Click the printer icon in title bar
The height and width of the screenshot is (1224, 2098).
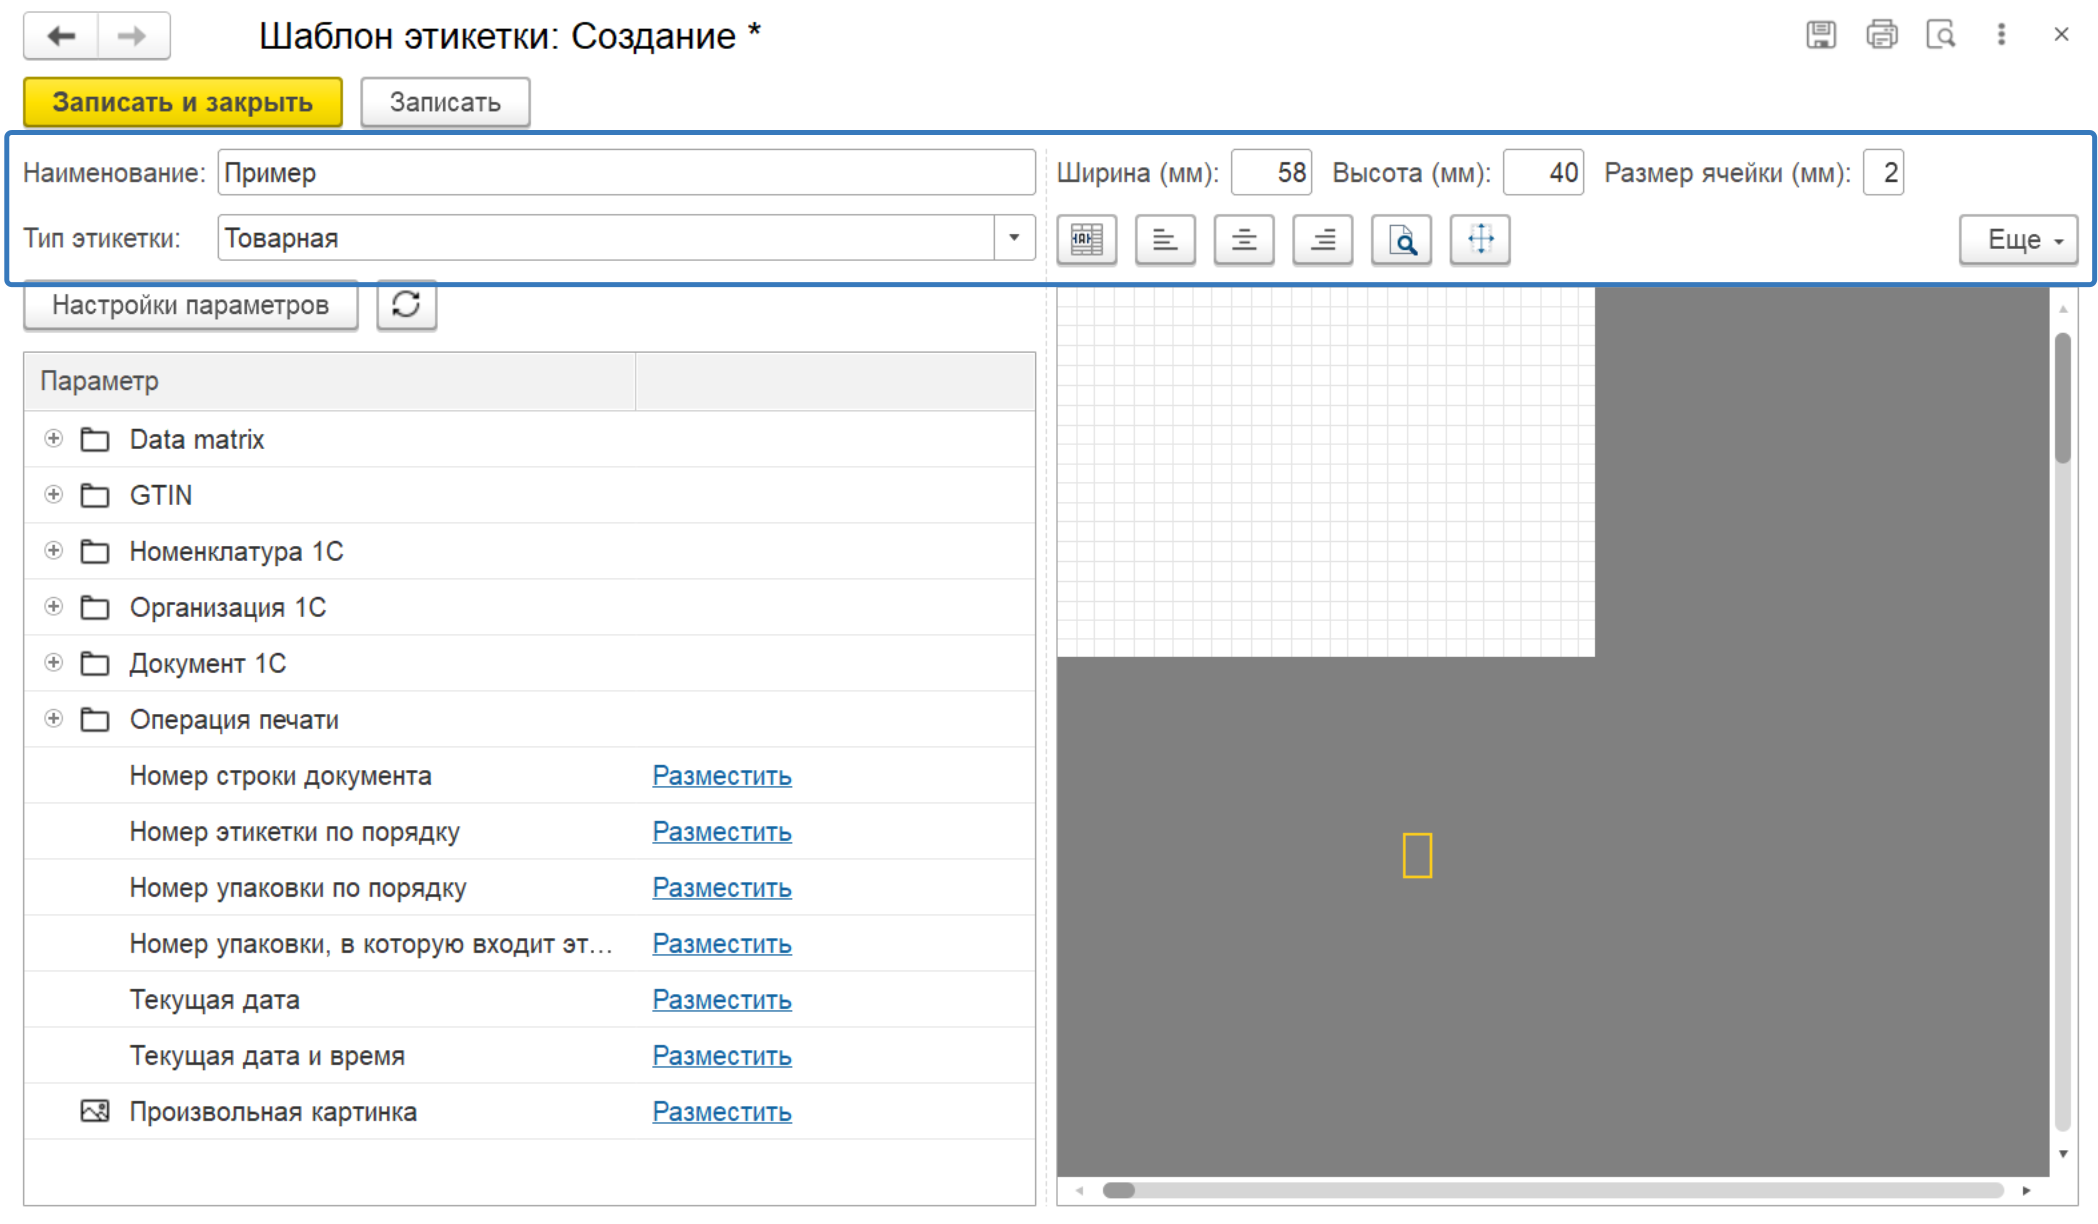click(x=1881, y=35)
